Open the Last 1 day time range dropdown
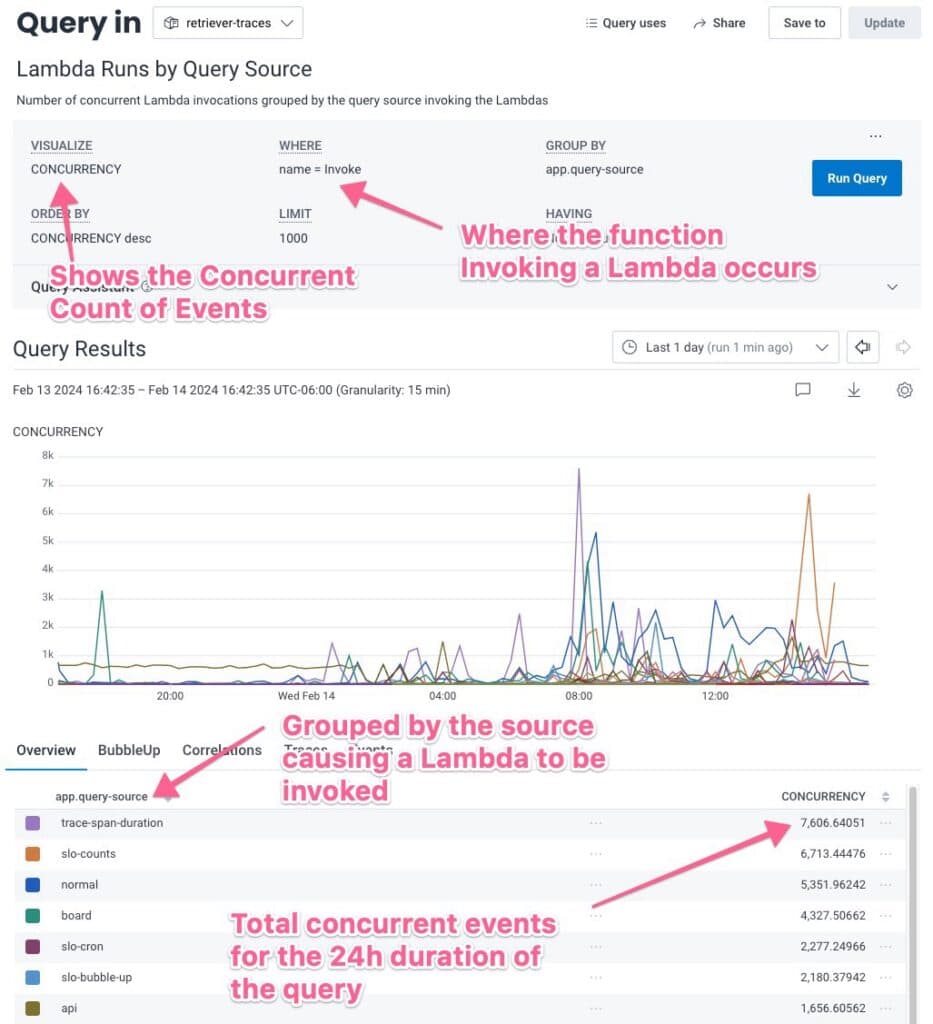This screenshot has height=1024, width=933. tap(725, 347)
